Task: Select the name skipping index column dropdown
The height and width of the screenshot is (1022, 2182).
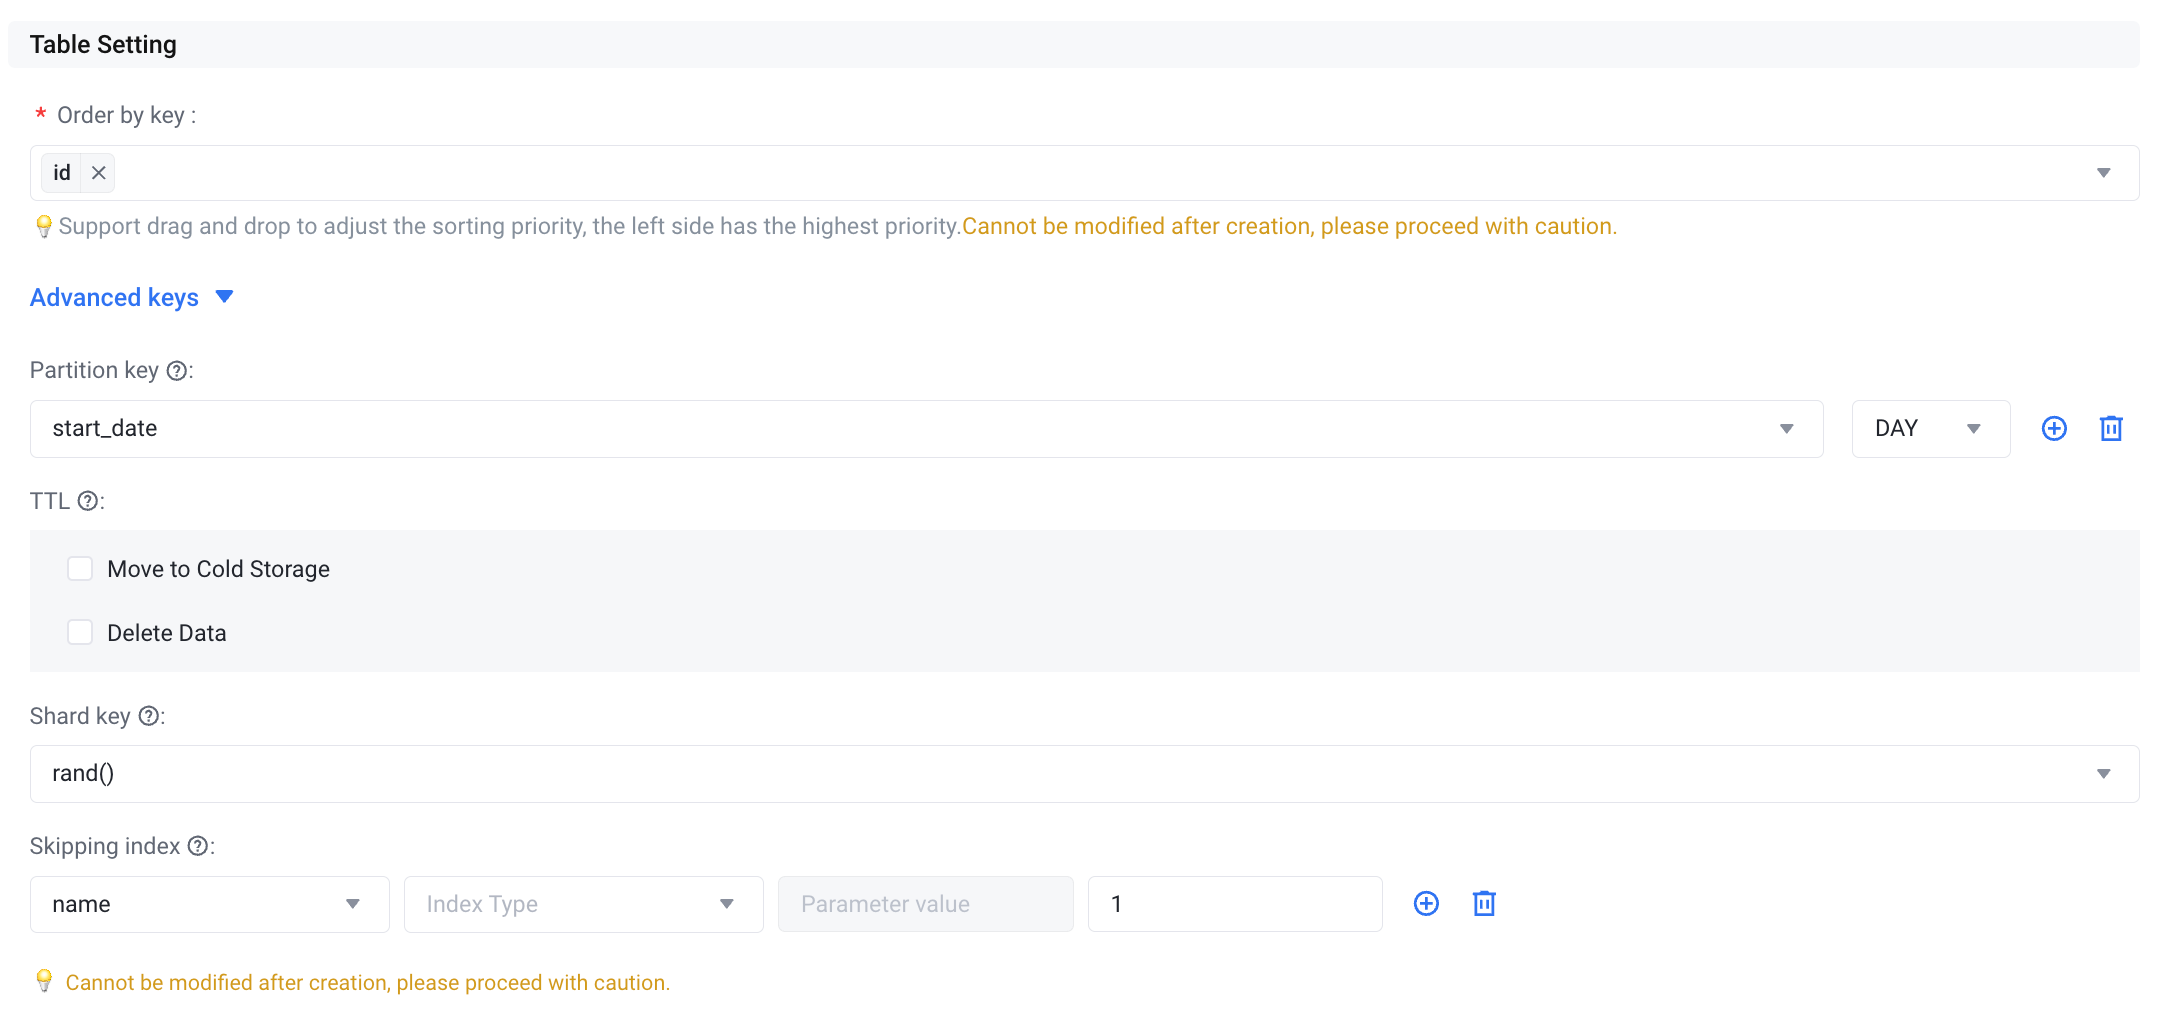Action: (x=209, y=904)
